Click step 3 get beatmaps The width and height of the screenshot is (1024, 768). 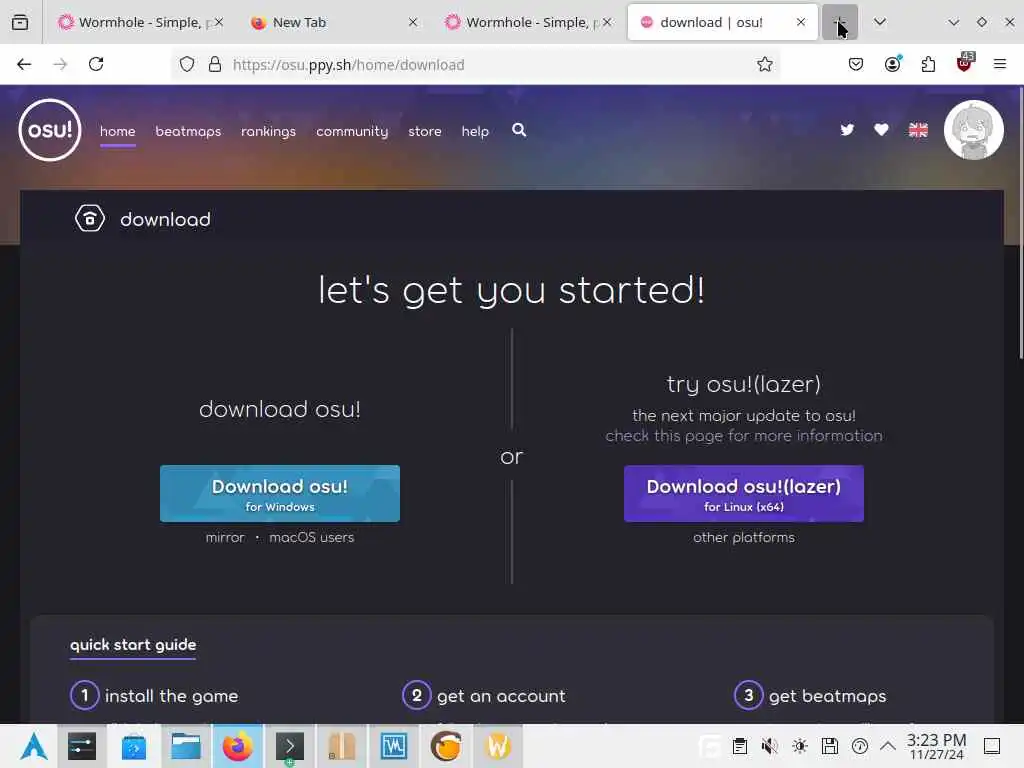[810, 696]
